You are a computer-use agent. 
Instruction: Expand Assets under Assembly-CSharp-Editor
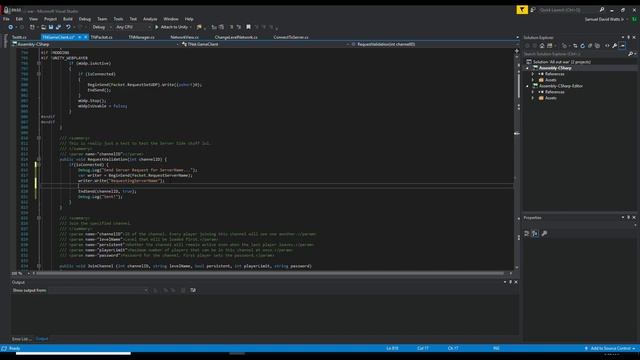(533, 98)
